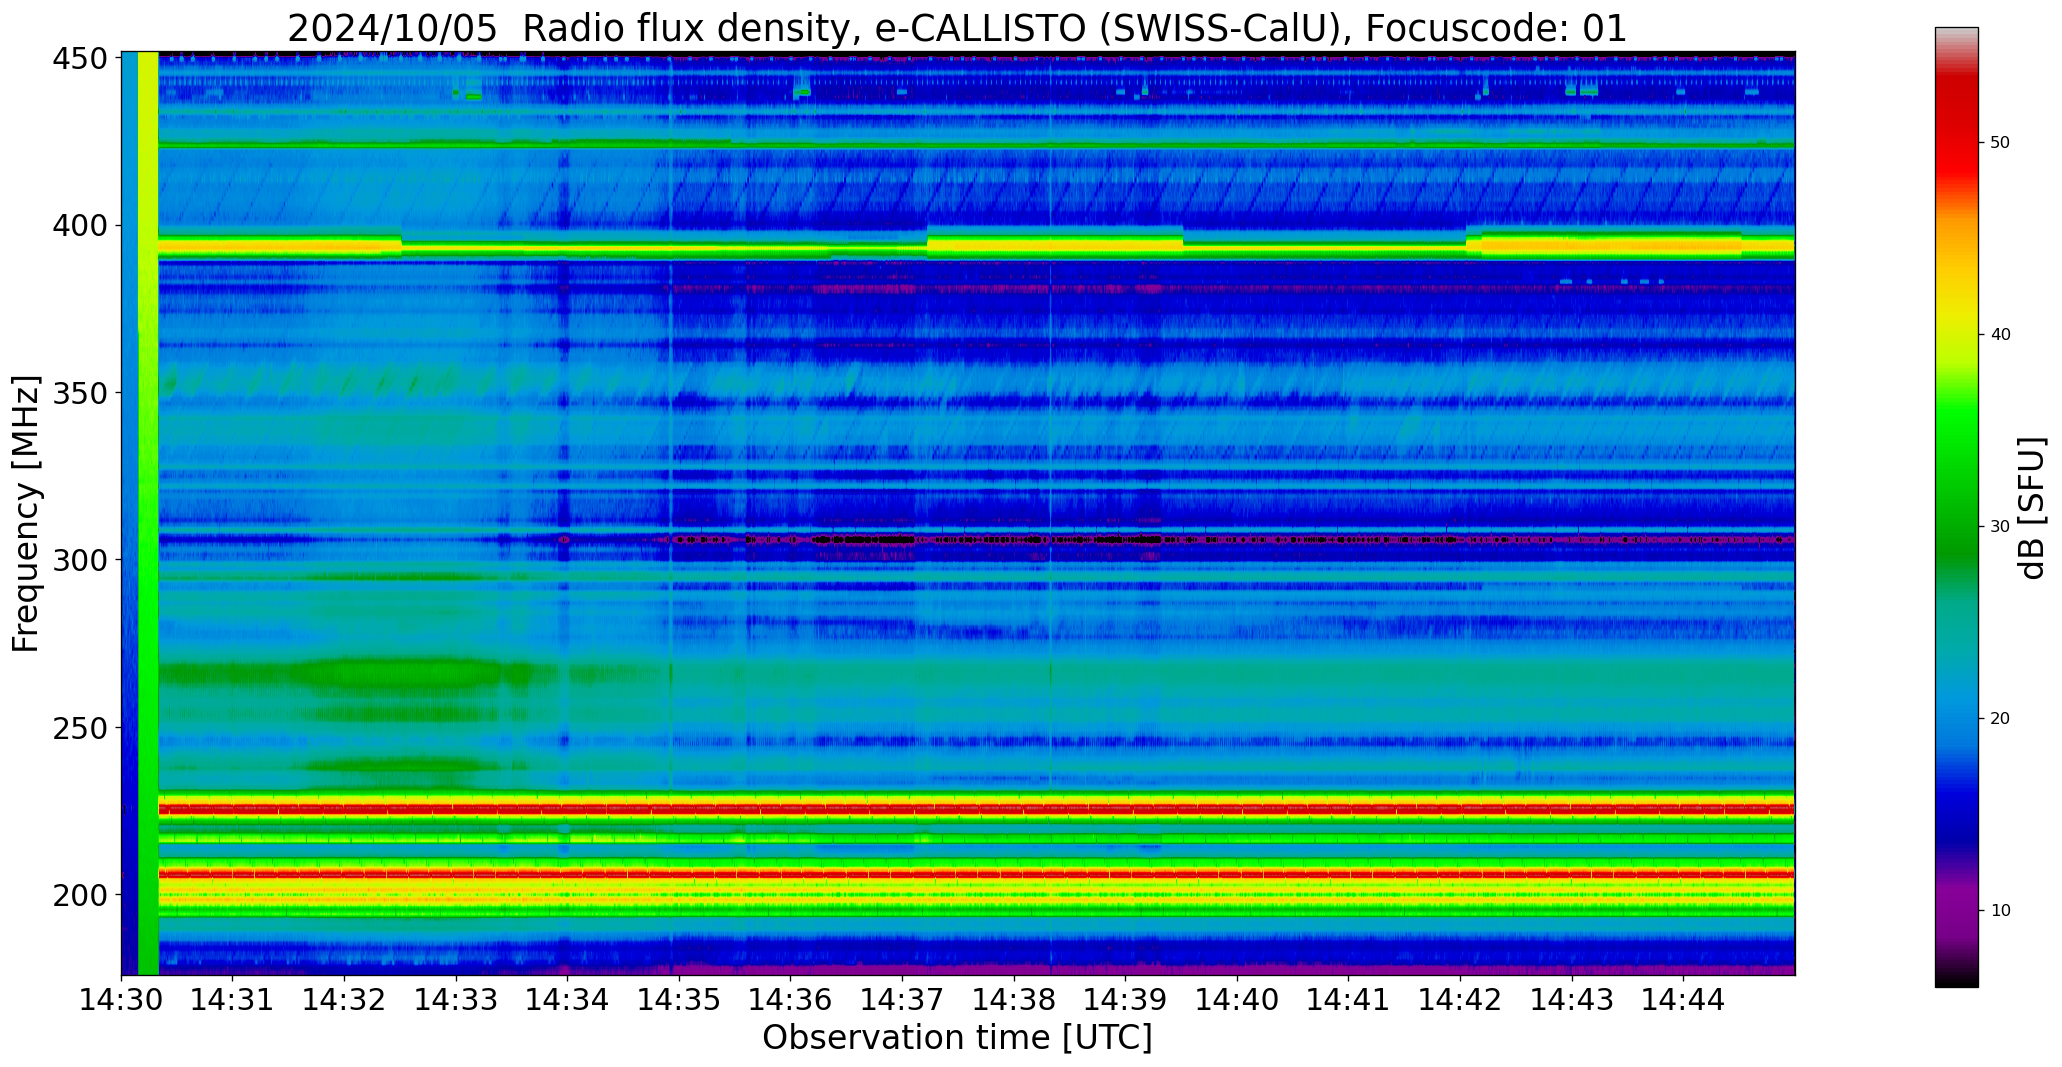2062x1067 pixels.
Task: Click the 14:43 time tick label
Action: point(1572,998)
